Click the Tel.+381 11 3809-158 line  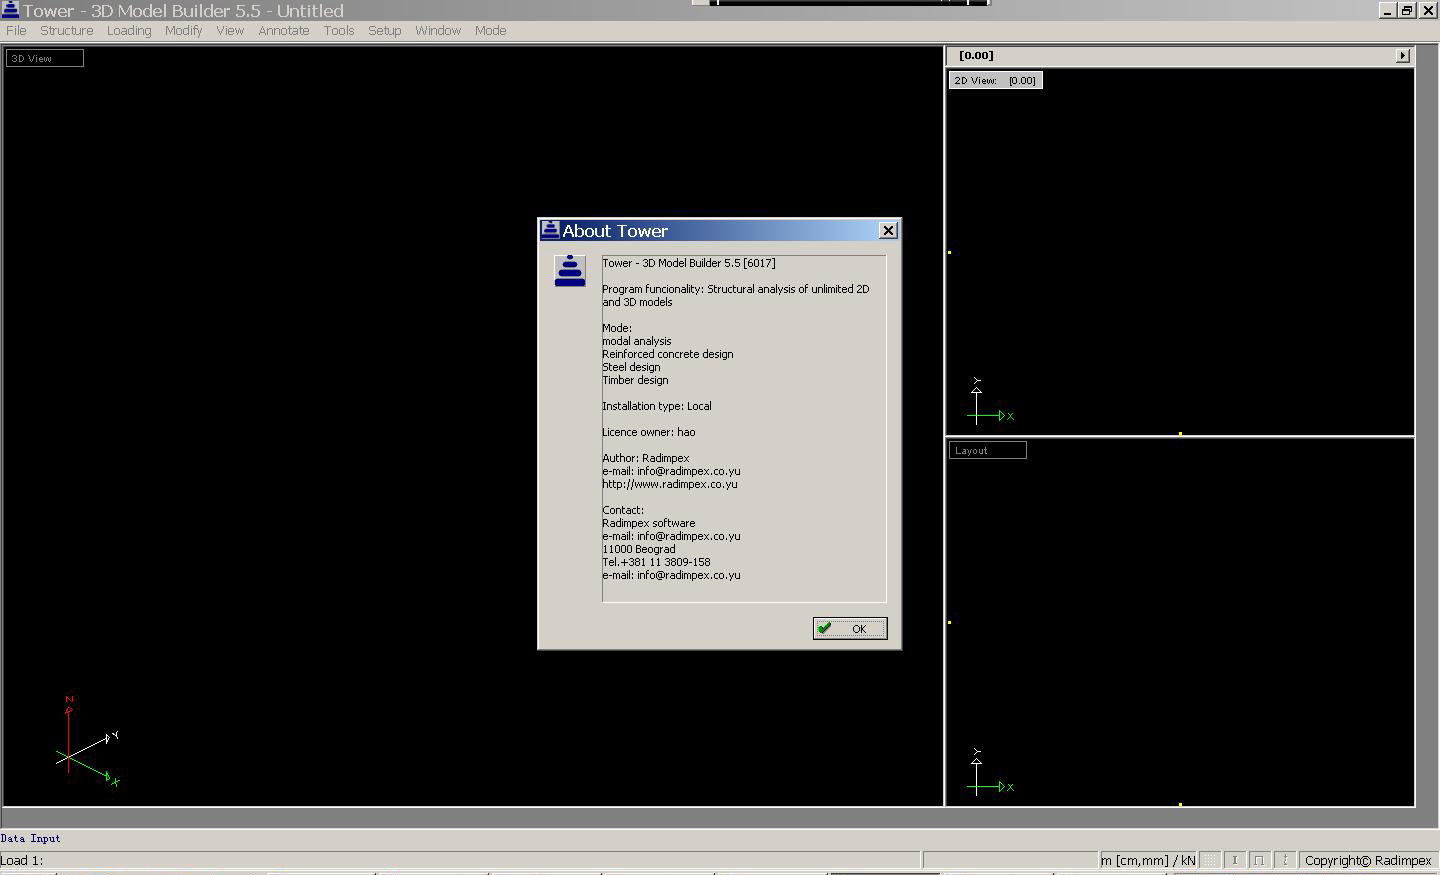click(656, 562)
